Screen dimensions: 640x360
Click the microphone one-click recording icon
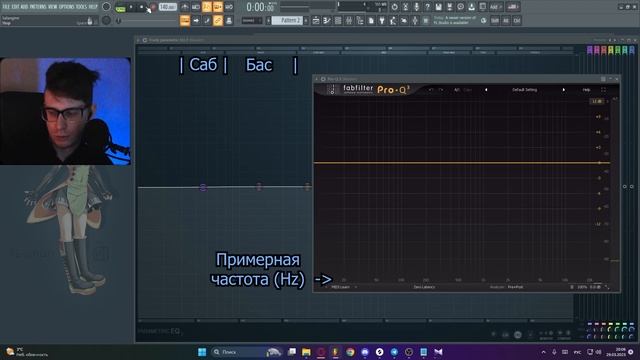pos(416,7)
